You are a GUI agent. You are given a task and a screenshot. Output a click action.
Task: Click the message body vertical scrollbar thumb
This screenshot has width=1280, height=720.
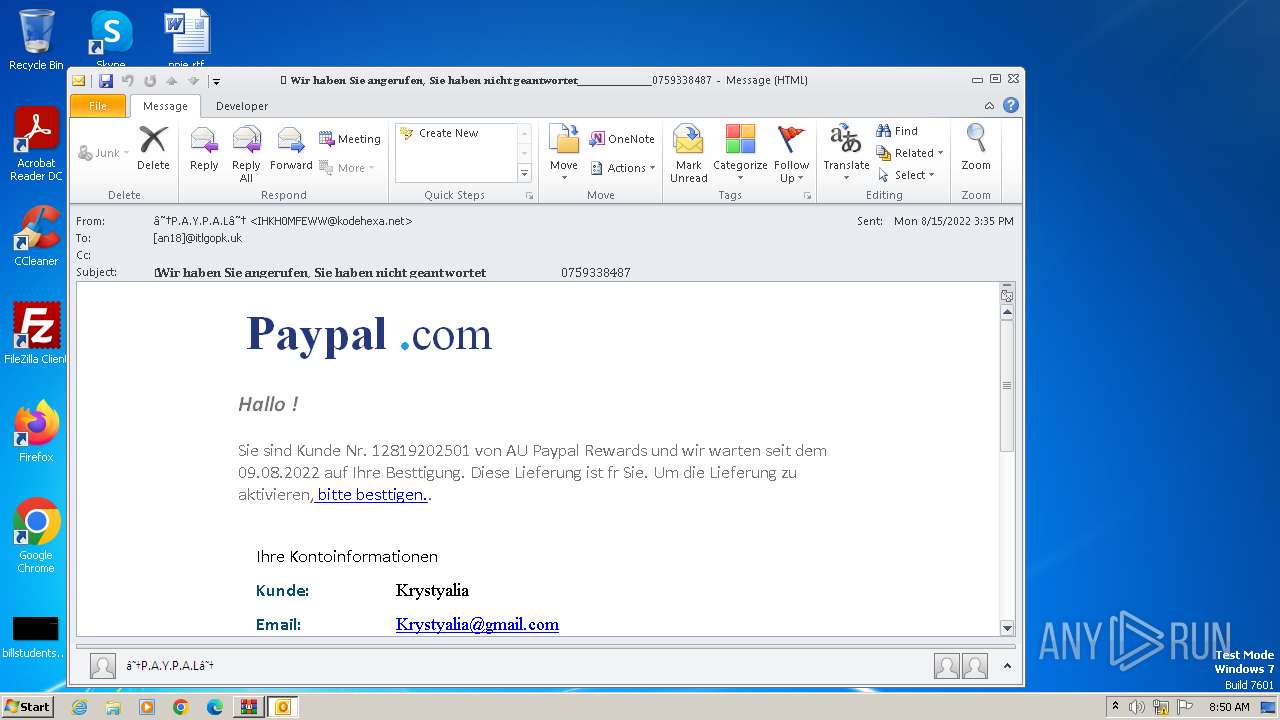pos(1007,385)
